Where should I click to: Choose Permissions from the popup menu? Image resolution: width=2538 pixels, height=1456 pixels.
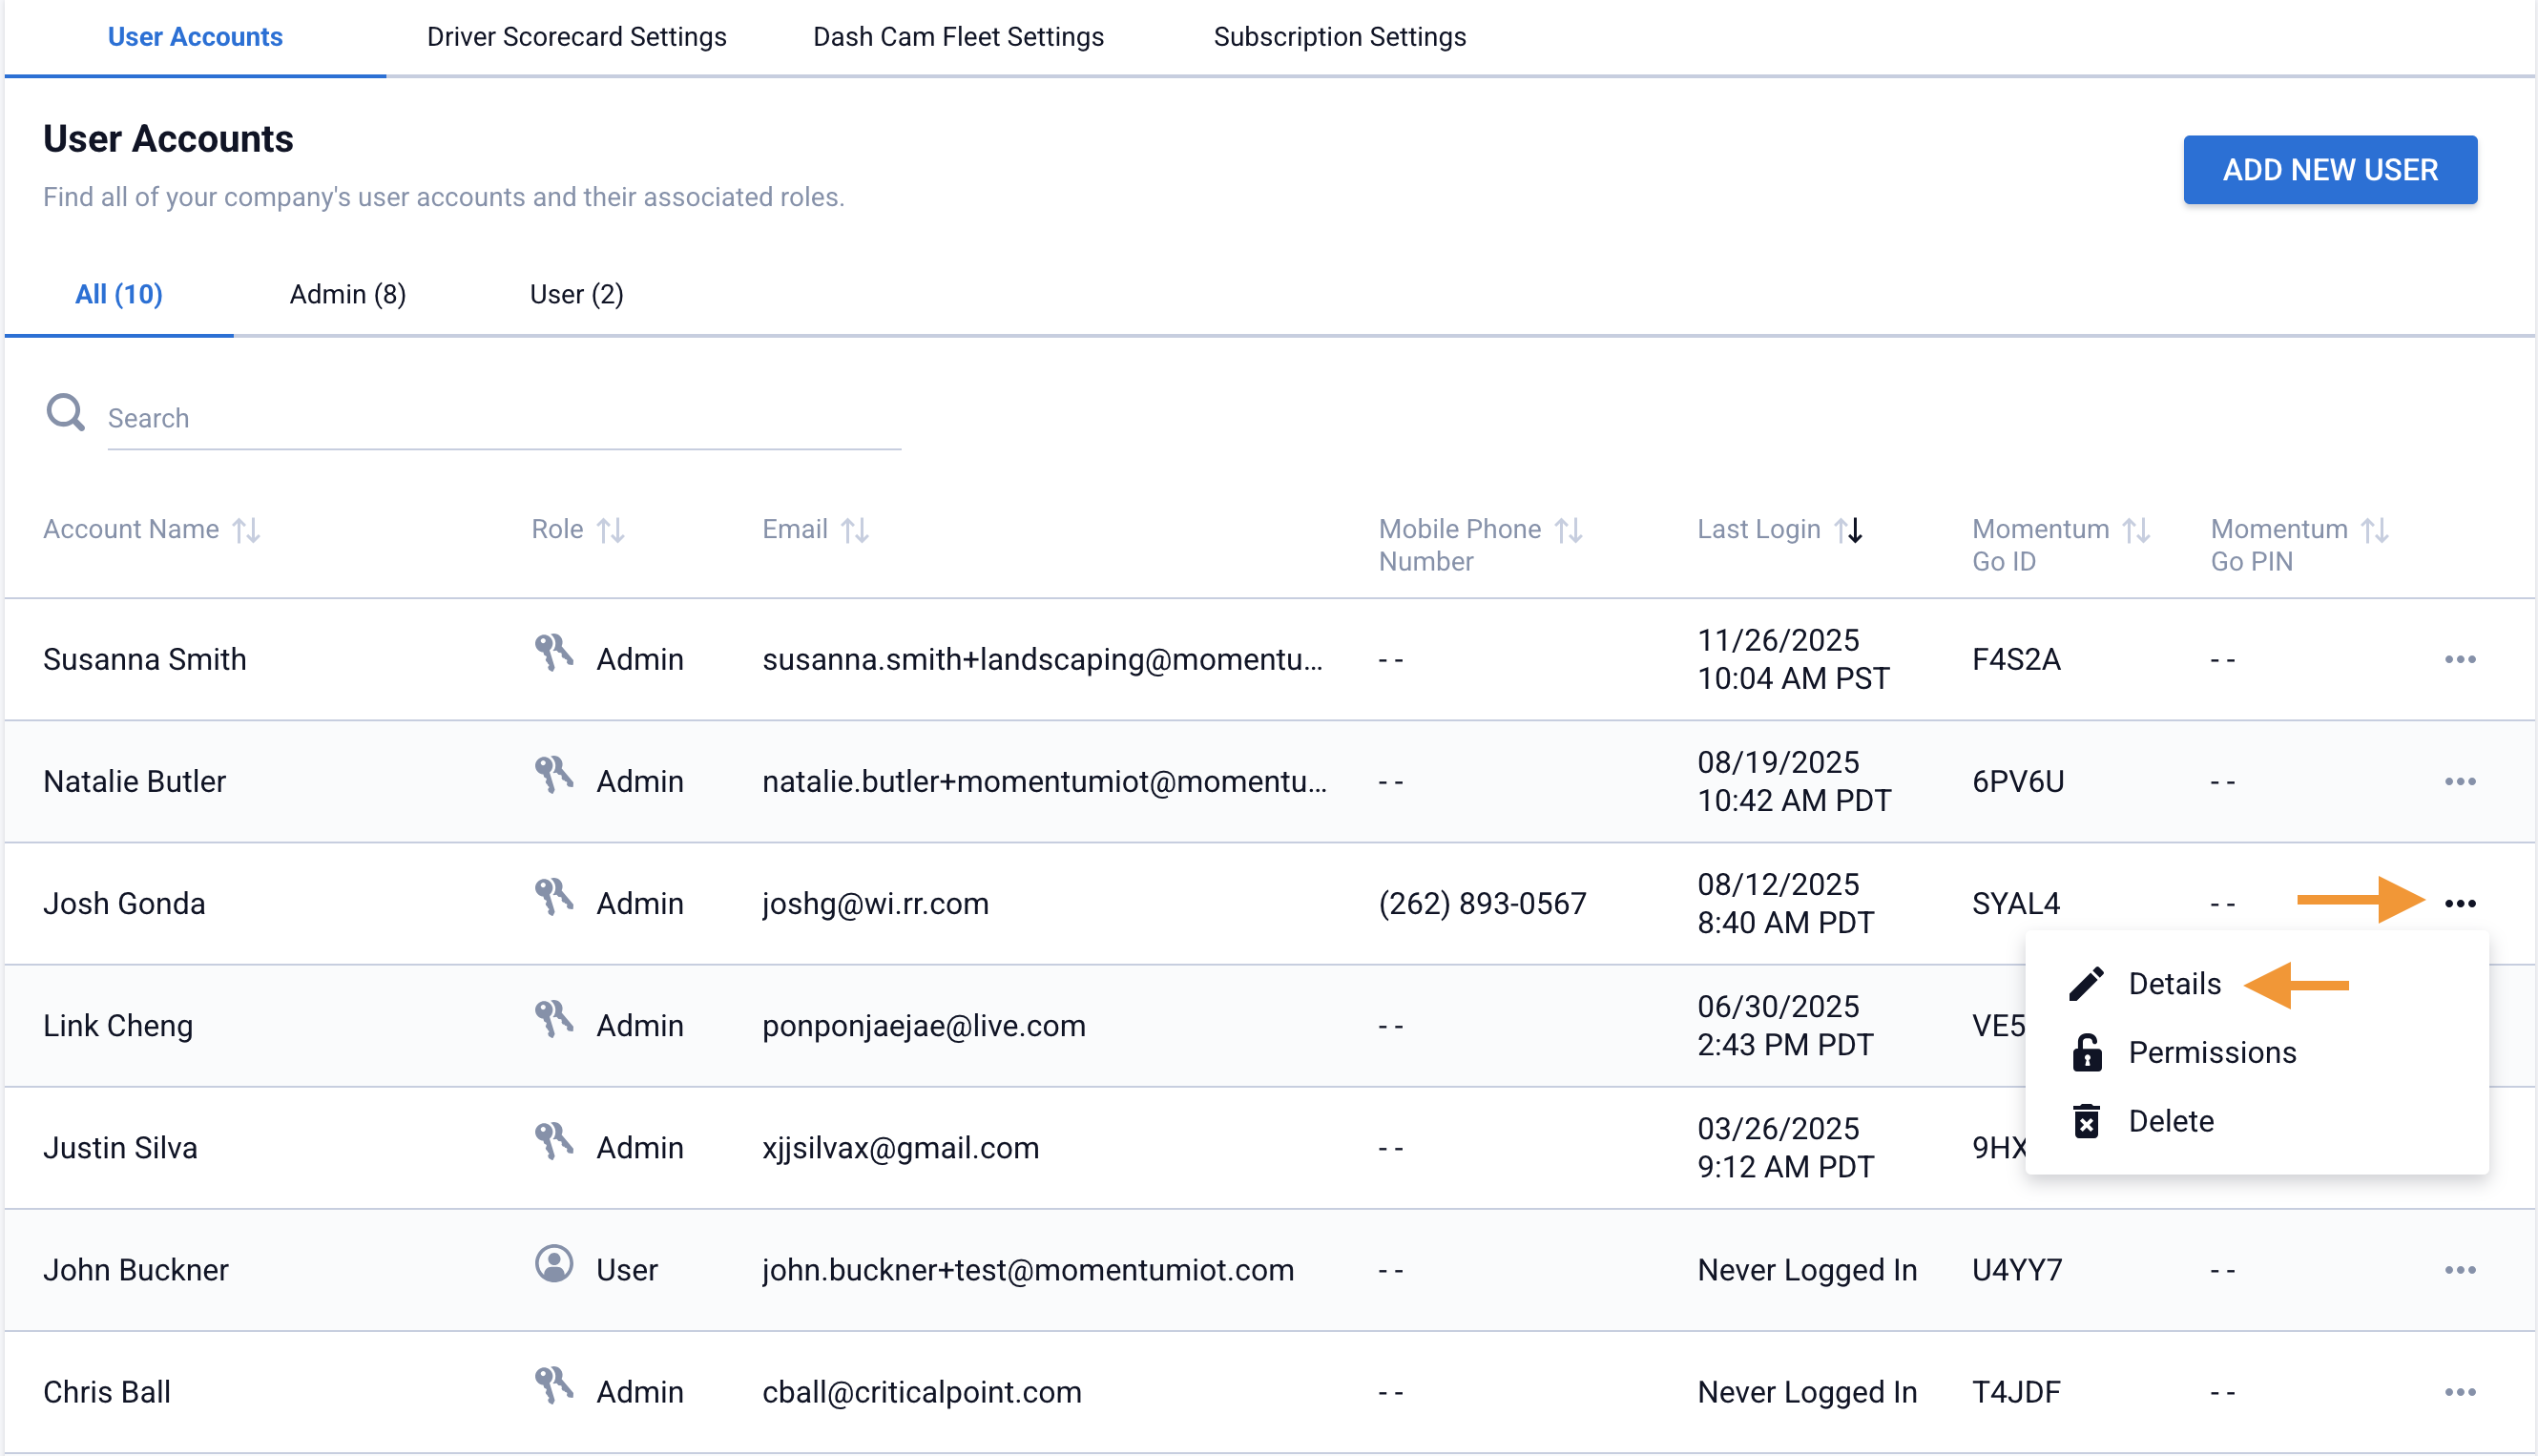coord(2211,1052)
